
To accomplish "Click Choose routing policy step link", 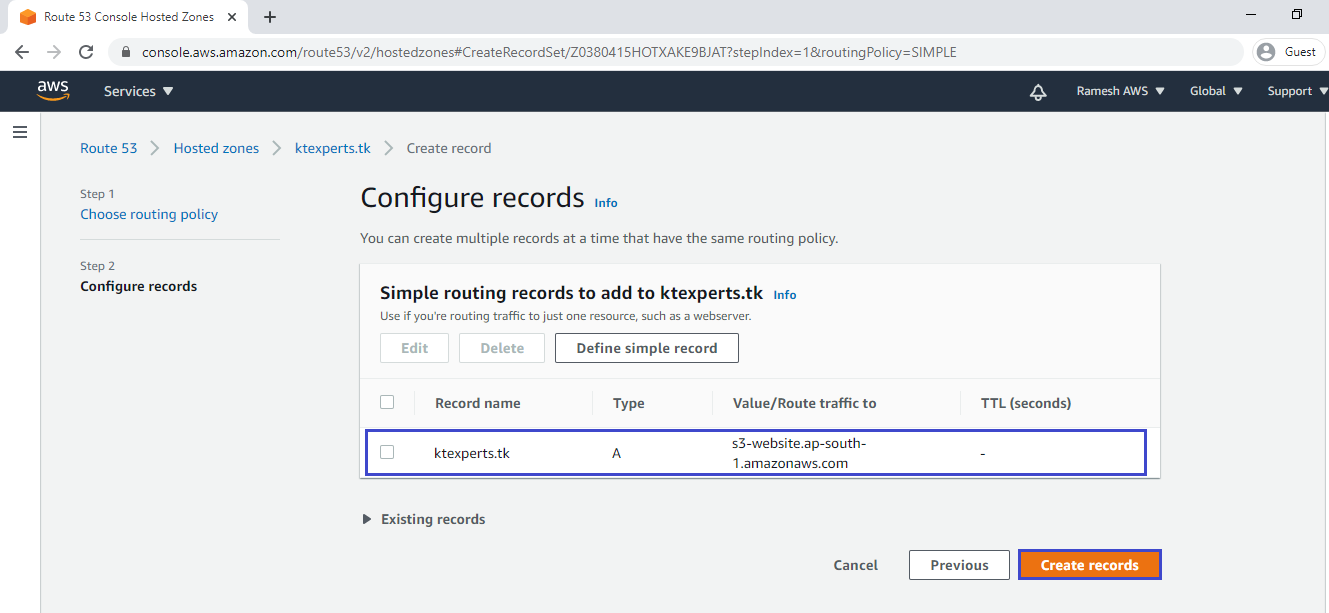I will click(149, 214).
